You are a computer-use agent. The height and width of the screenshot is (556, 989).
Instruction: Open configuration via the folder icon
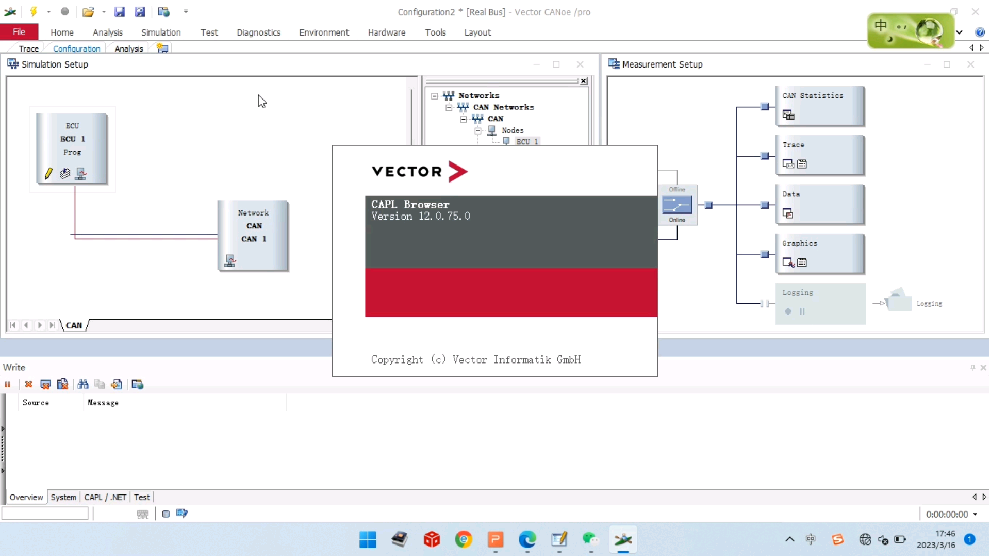(x=88, y=11)
